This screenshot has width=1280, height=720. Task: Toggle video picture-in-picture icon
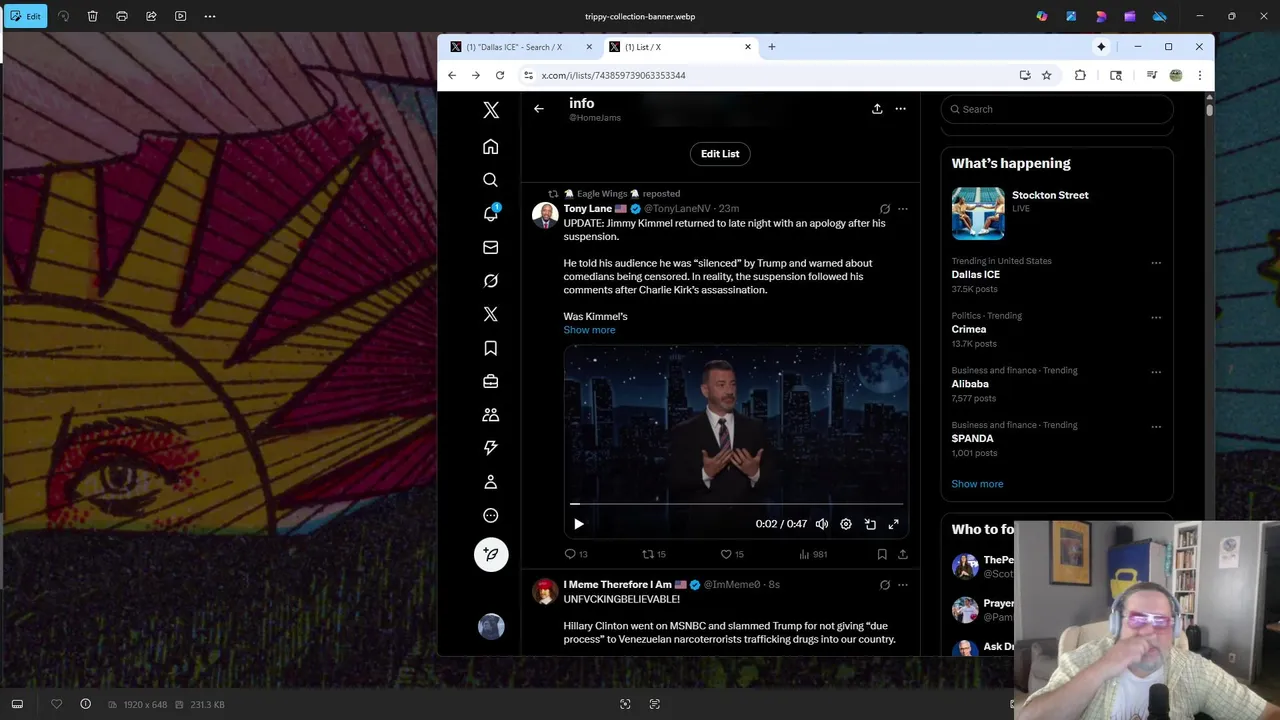(870, 524)
